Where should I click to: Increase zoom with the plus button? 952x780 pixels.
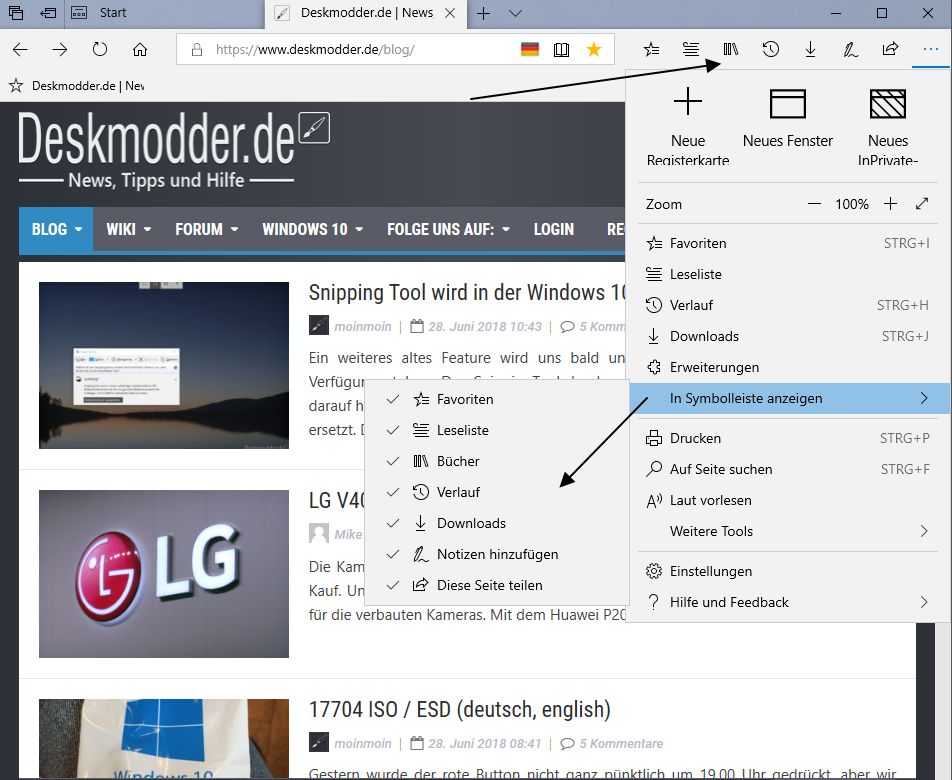click(x=890, y=204)
